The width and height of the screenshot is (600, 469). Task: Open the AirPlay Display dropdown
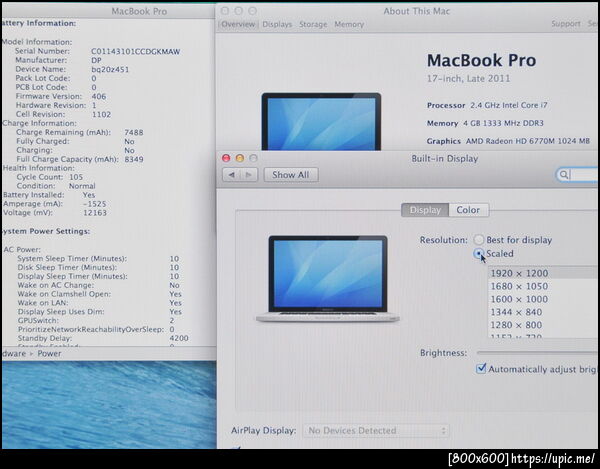[x=376, y=431]
